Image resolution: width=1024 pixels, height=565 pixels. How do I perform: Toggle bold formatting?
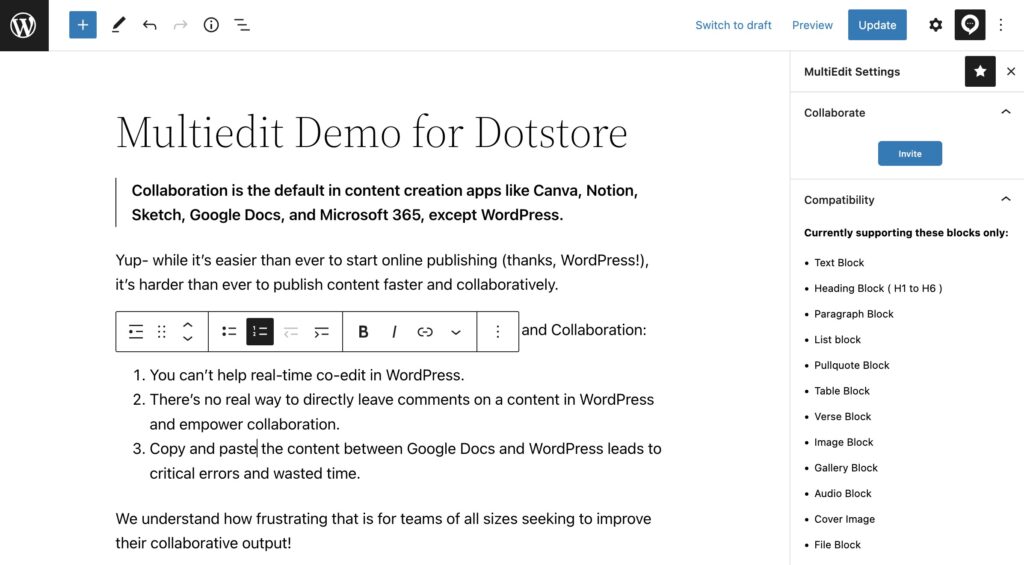(x=363, y=332)
